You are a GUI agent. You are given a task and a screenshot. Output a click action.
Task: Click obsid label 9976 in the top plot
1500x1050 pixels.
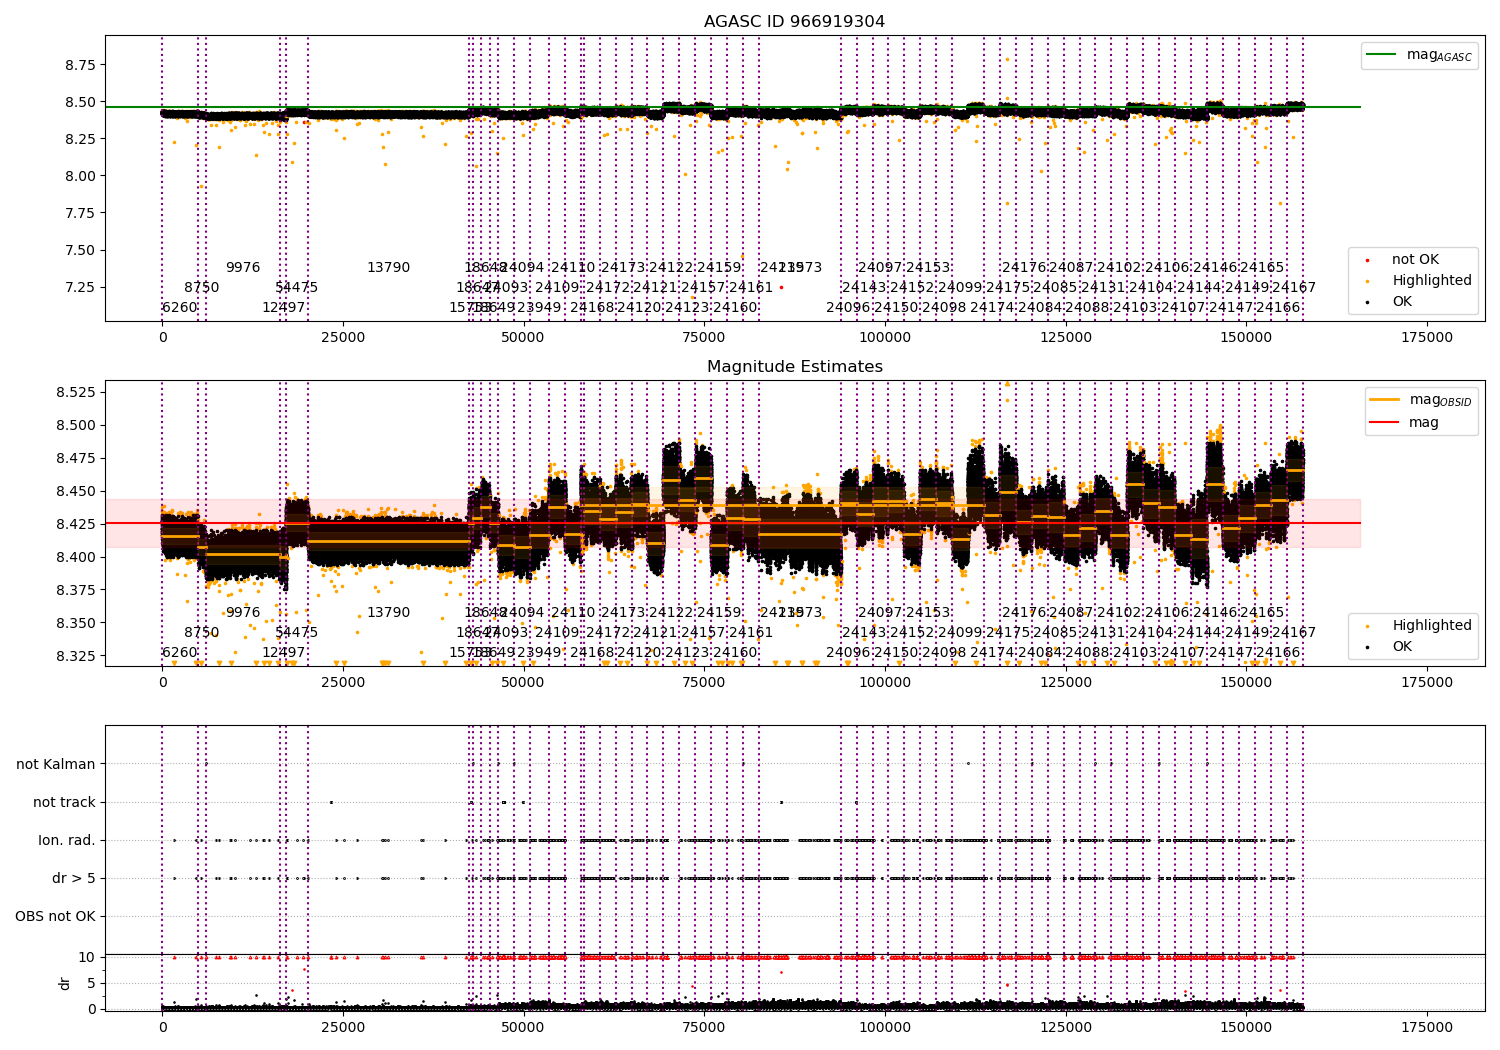243,268
